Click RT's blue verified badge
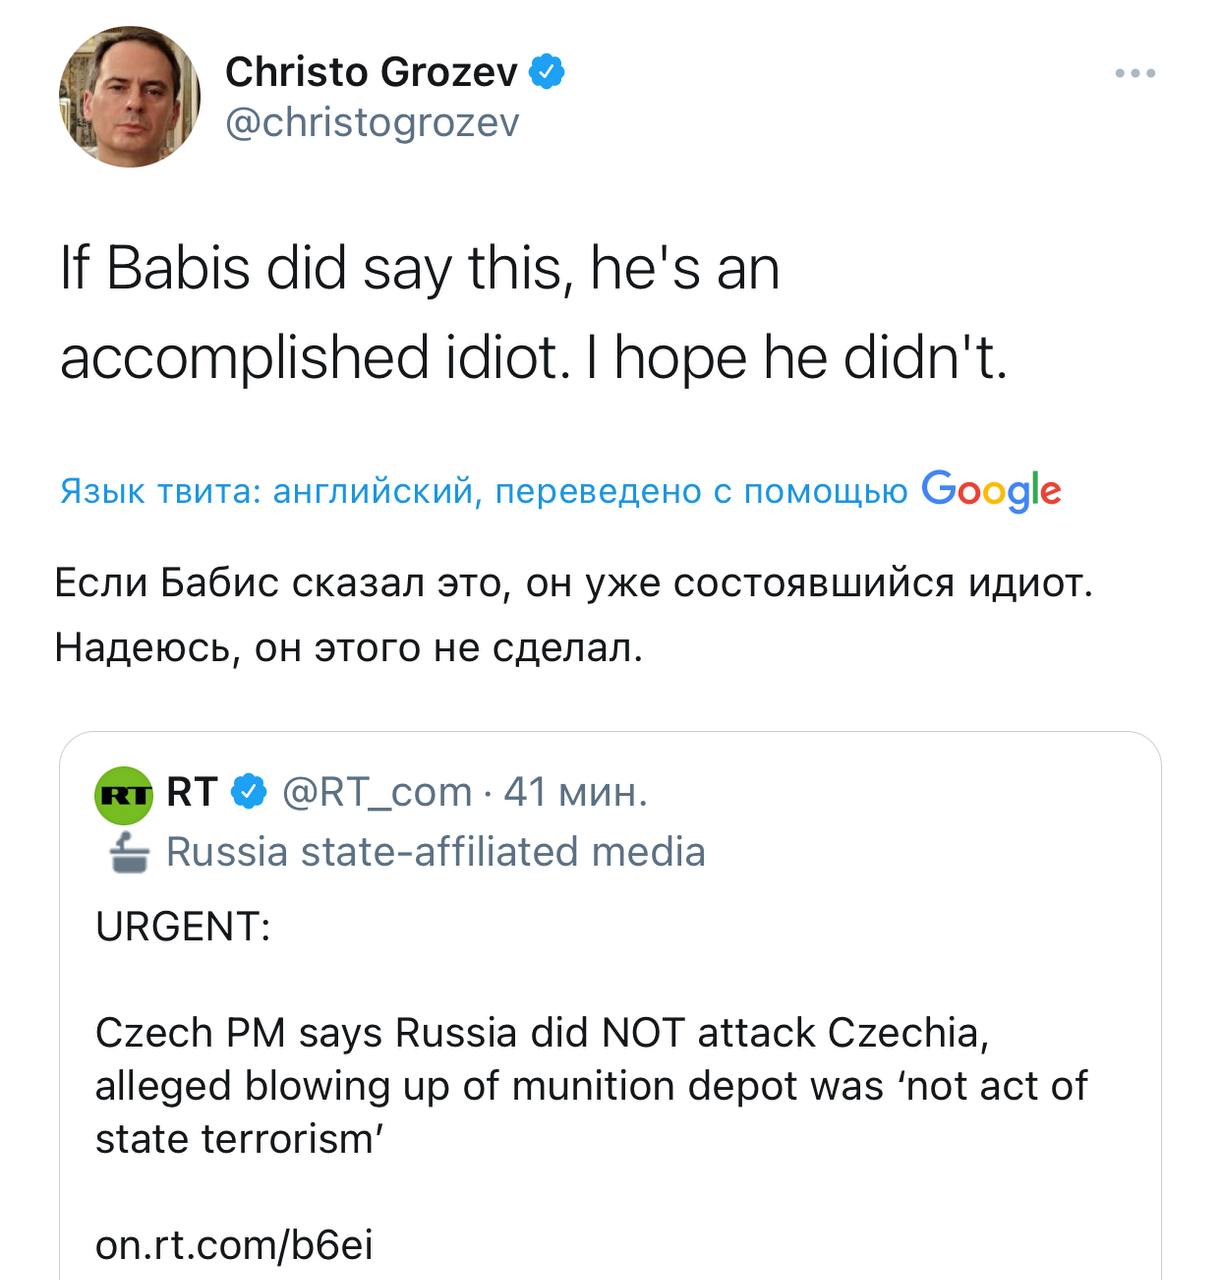Viewport: 1221px width, 1280px height. (x=250, y=793)
